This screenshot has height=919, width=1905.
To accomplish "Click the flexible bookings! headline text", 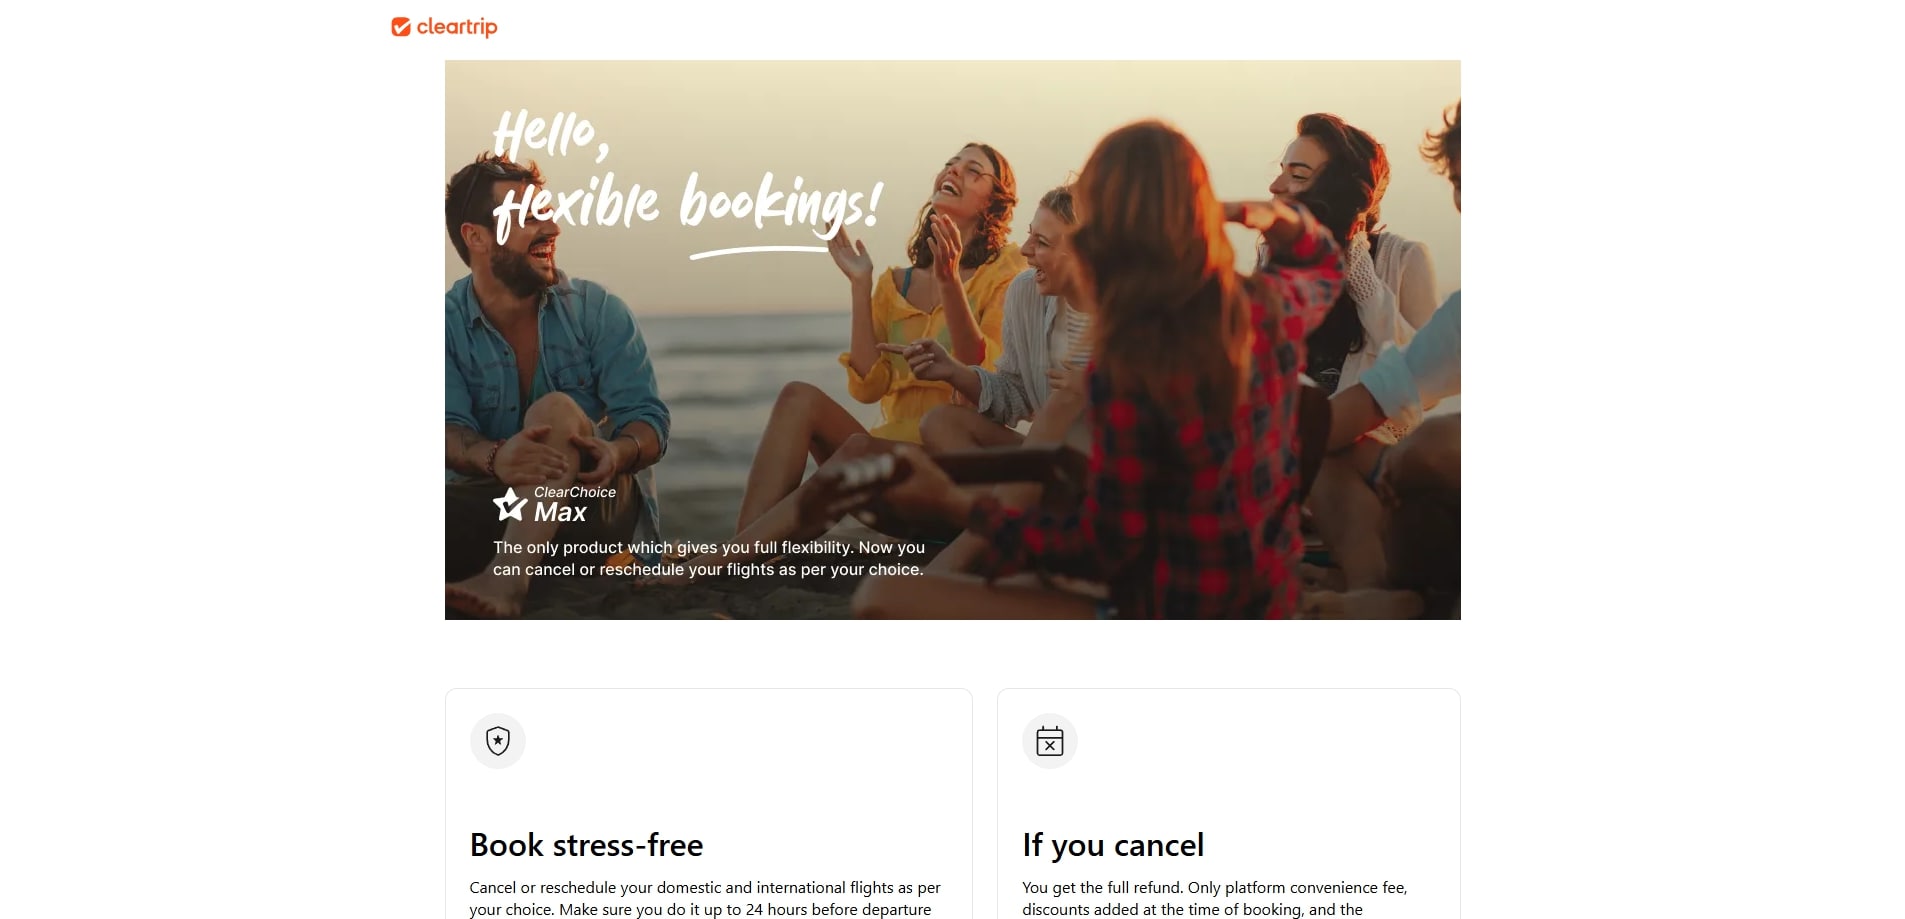I will [x=687, y=206].
